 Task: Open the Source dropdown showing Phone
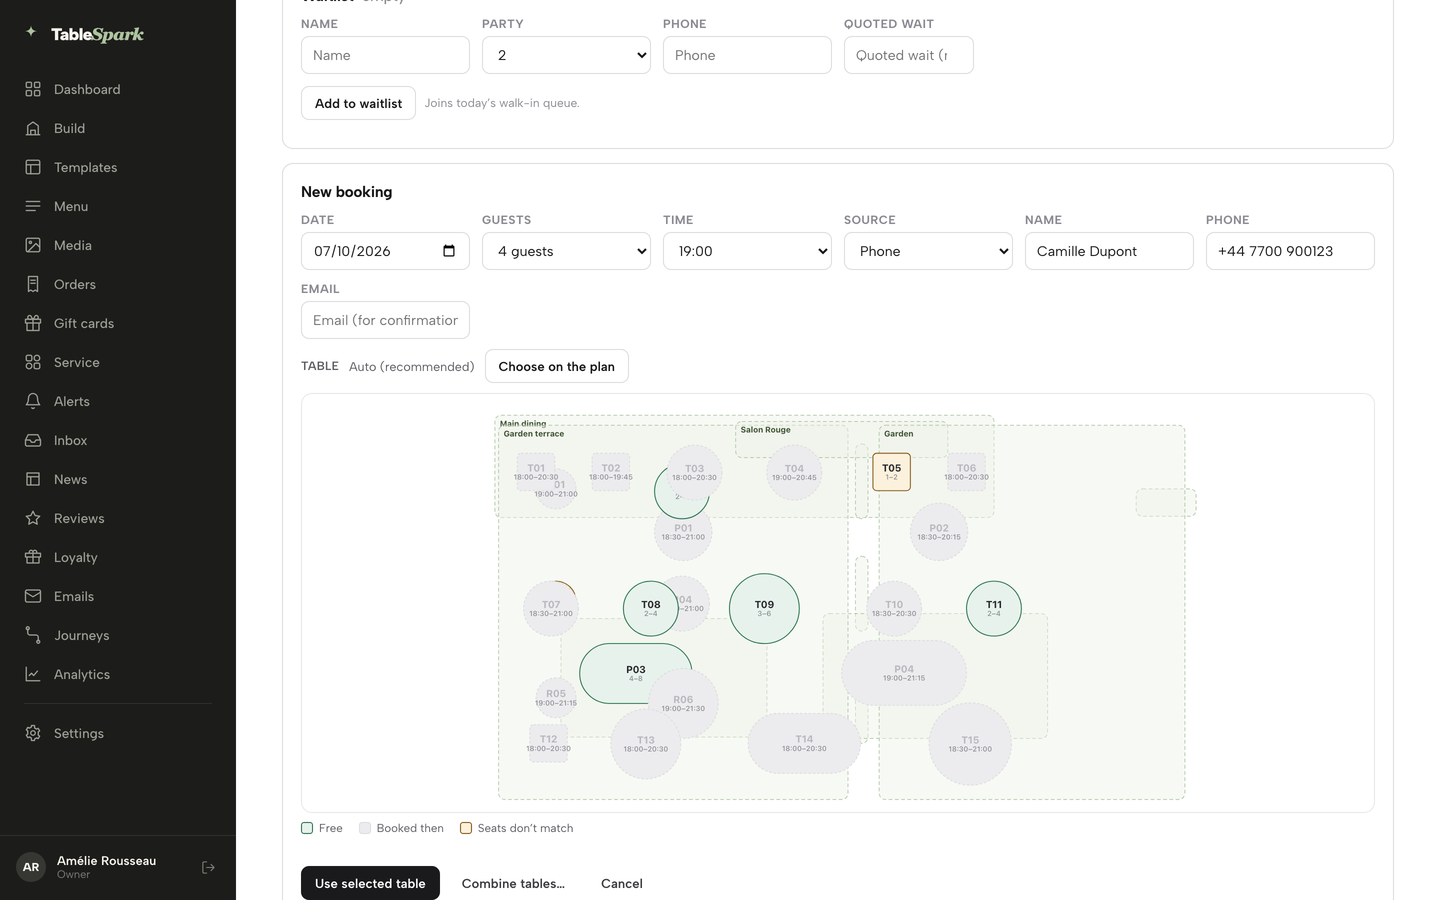pos(928,251)
